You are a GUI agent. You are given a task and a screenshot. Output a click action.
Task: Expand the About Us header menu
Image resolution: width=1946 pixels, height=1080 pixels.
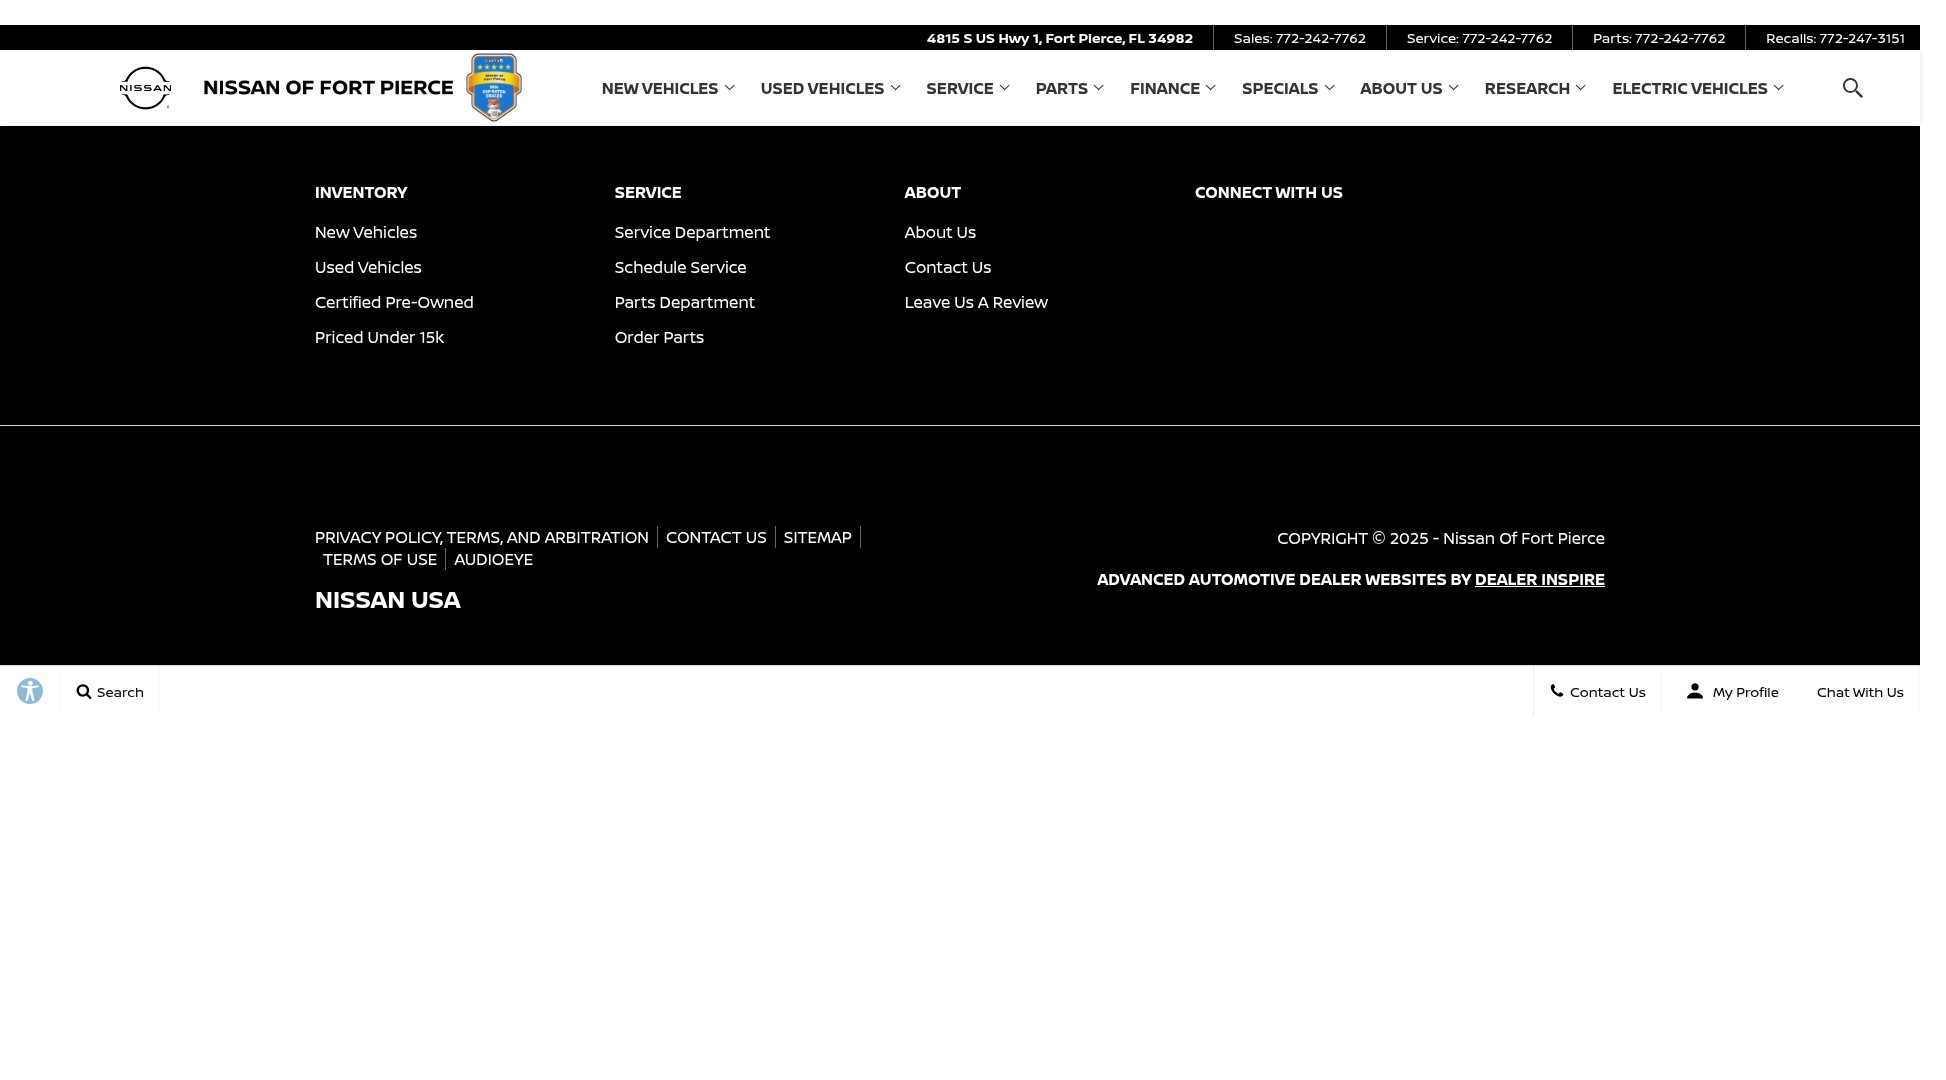click(1409, 88)
